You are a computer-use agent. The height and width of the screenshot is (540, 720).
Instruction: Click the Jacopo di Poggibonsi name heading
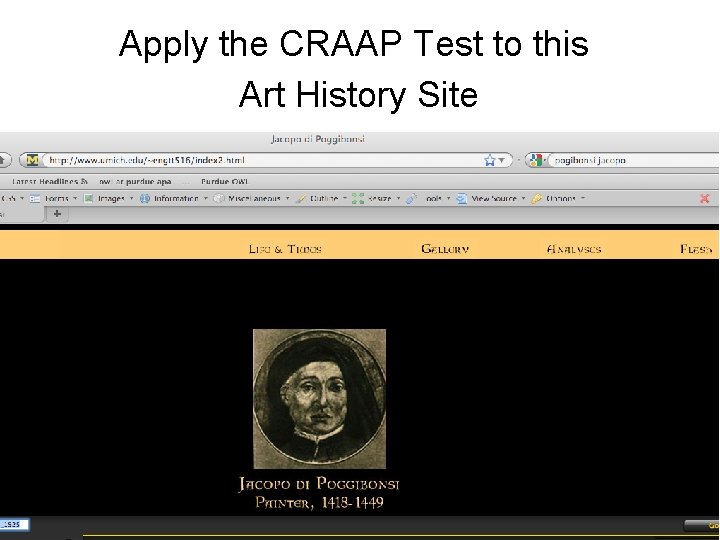pyautogui.click(x=319, y=484)
